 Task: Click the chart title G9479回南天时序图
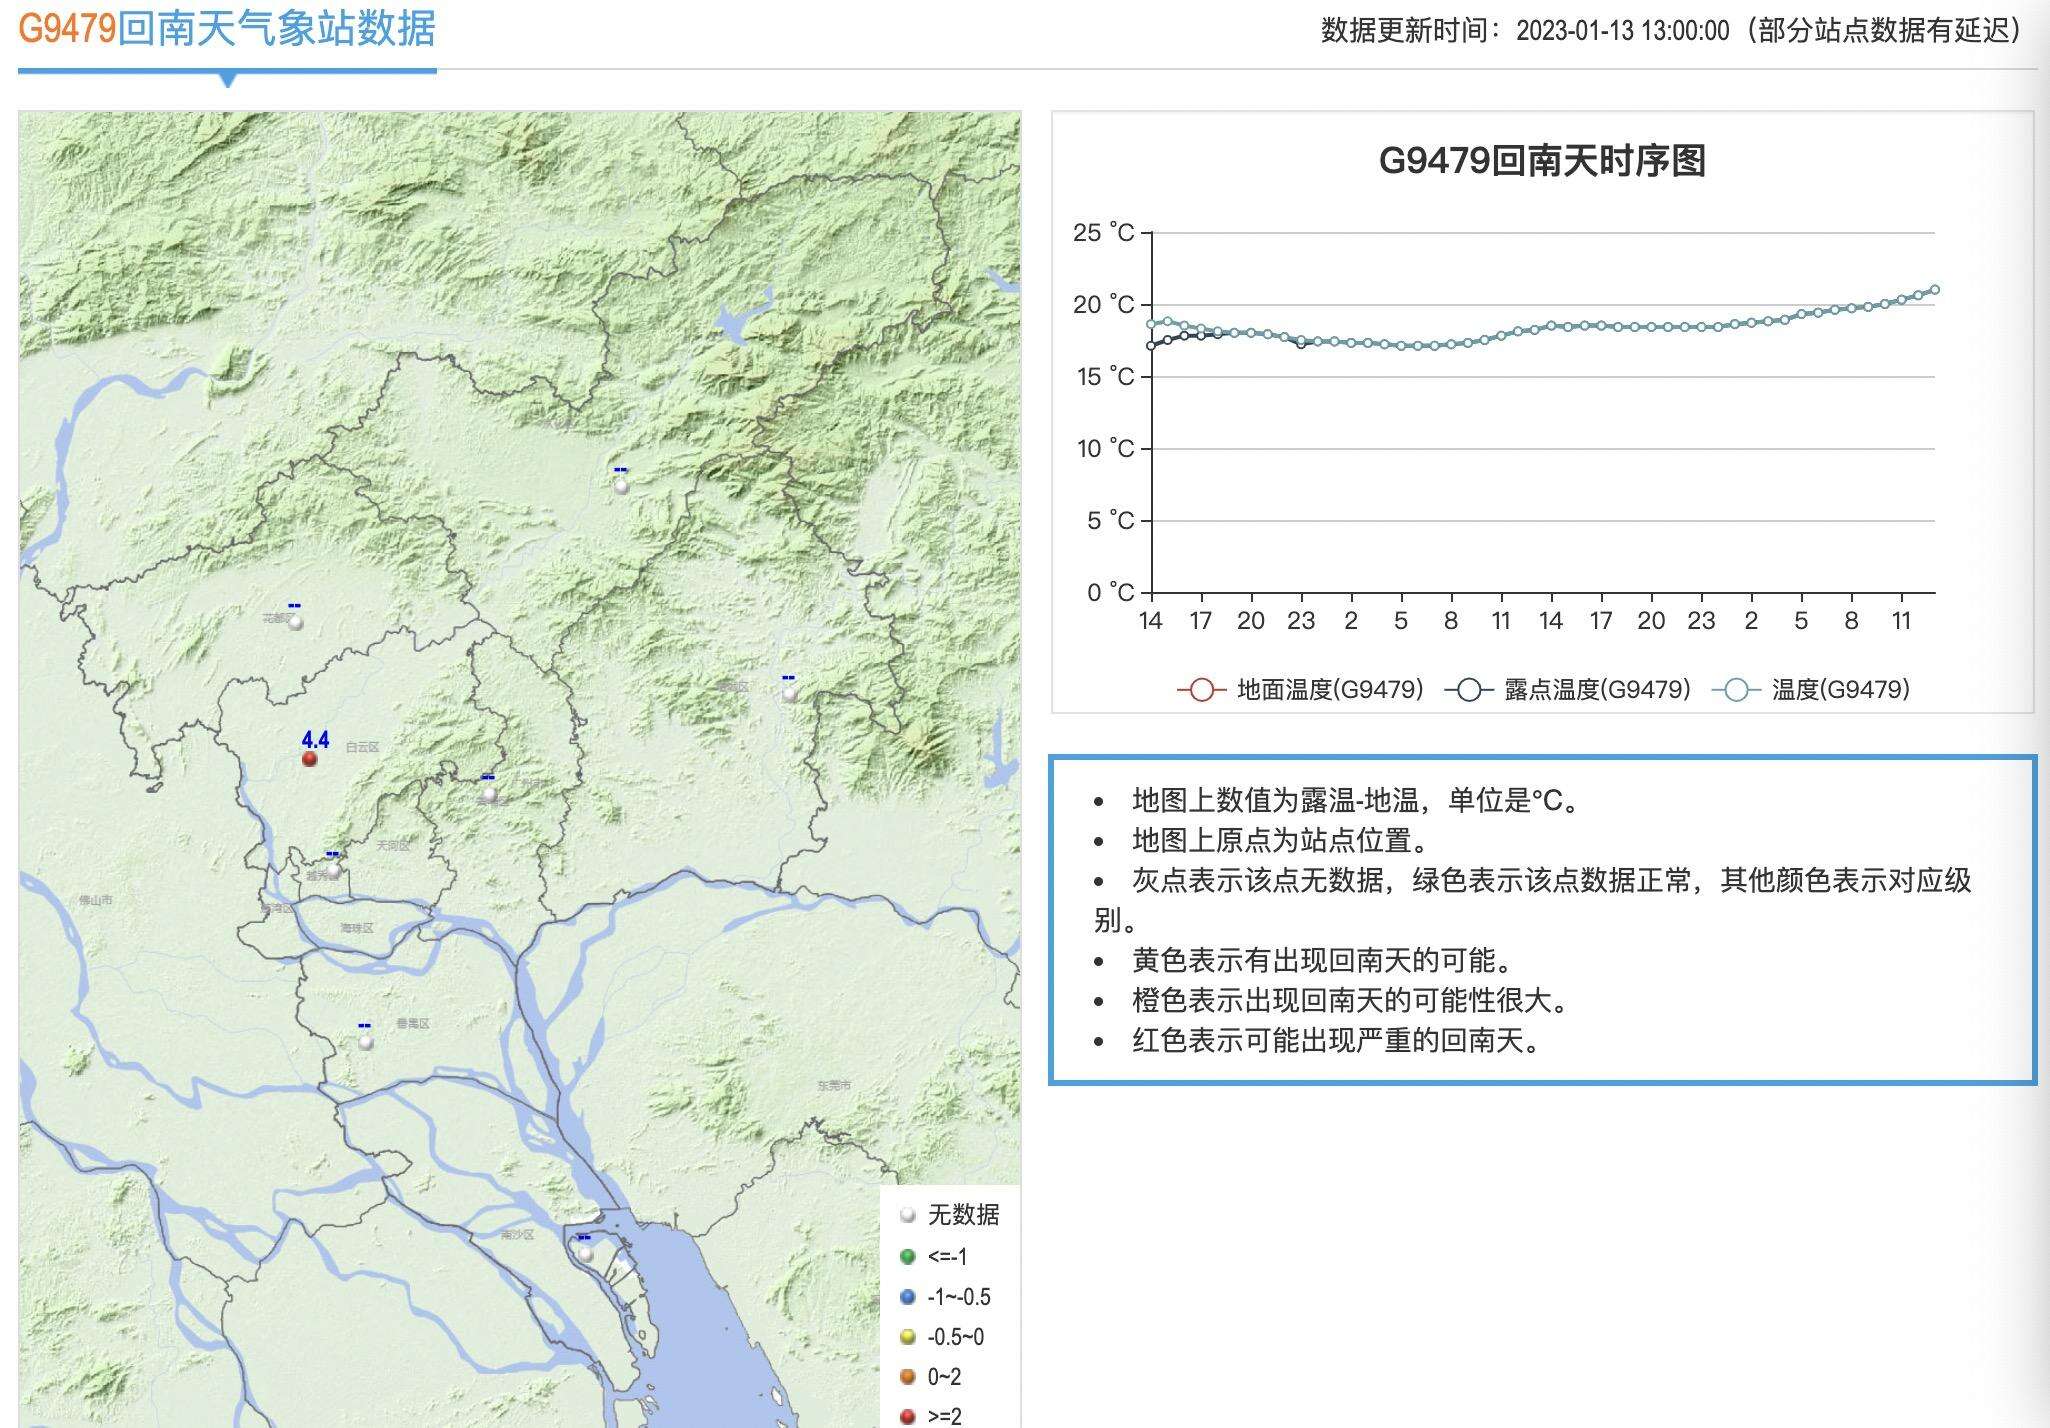(1542, 161)
